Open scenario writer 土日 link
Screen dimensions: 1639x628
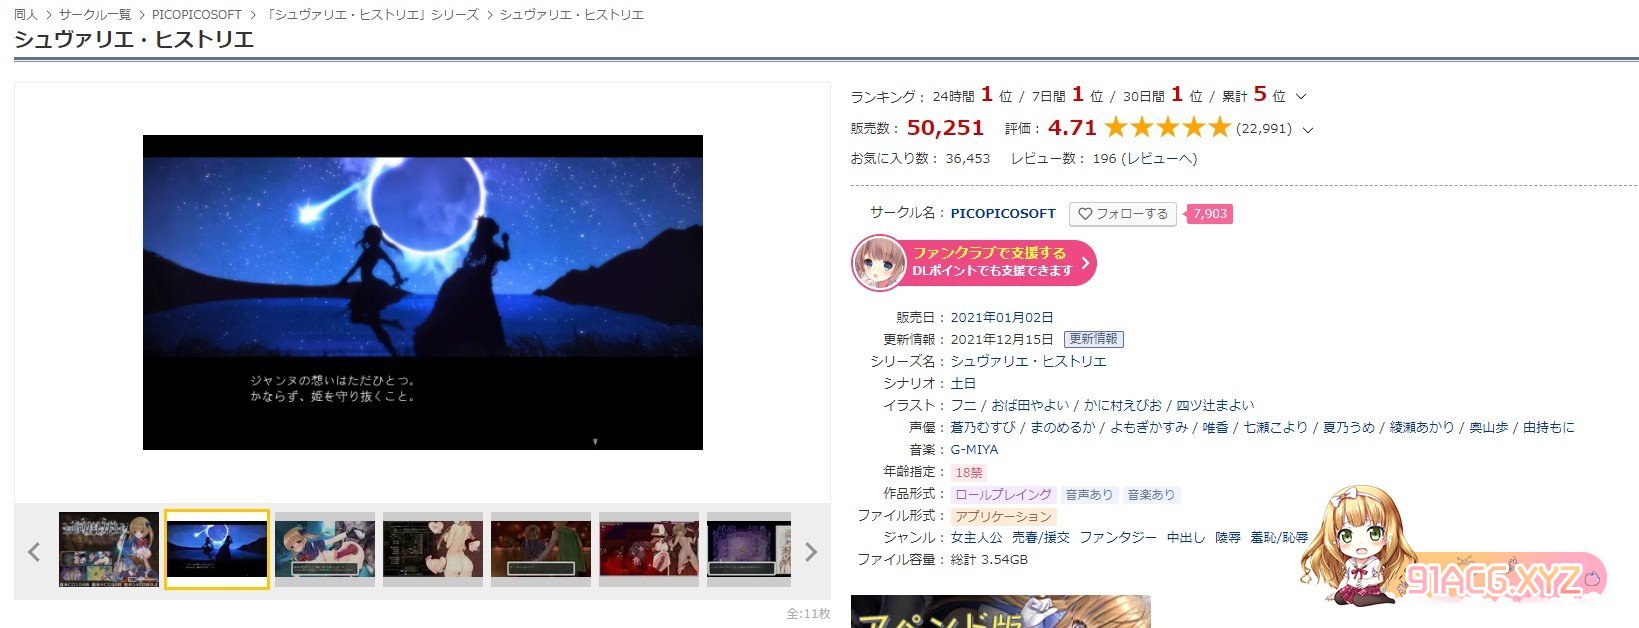pos(963,383)
